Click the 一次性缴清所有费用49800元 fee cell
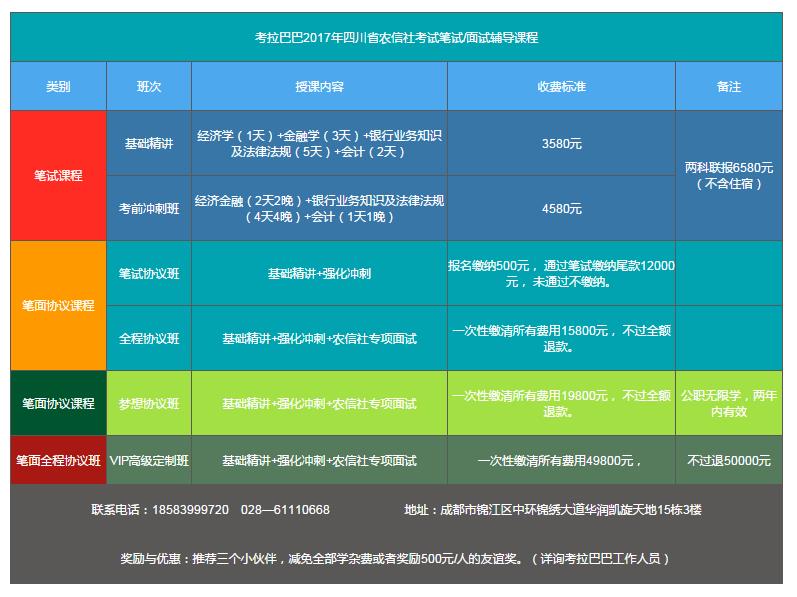The image size is (797, 597). 562,460
